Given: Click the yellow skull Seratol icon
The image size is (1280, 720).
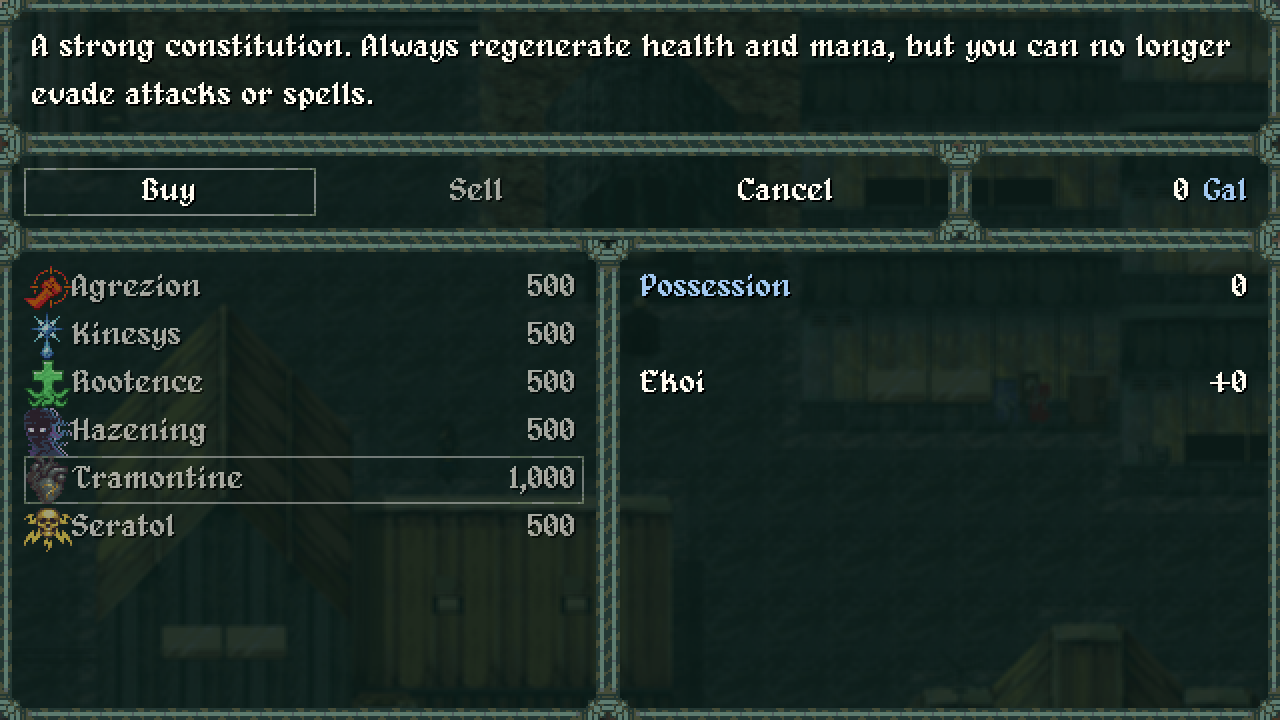Looking at the screenshot, I should [46, 527].
